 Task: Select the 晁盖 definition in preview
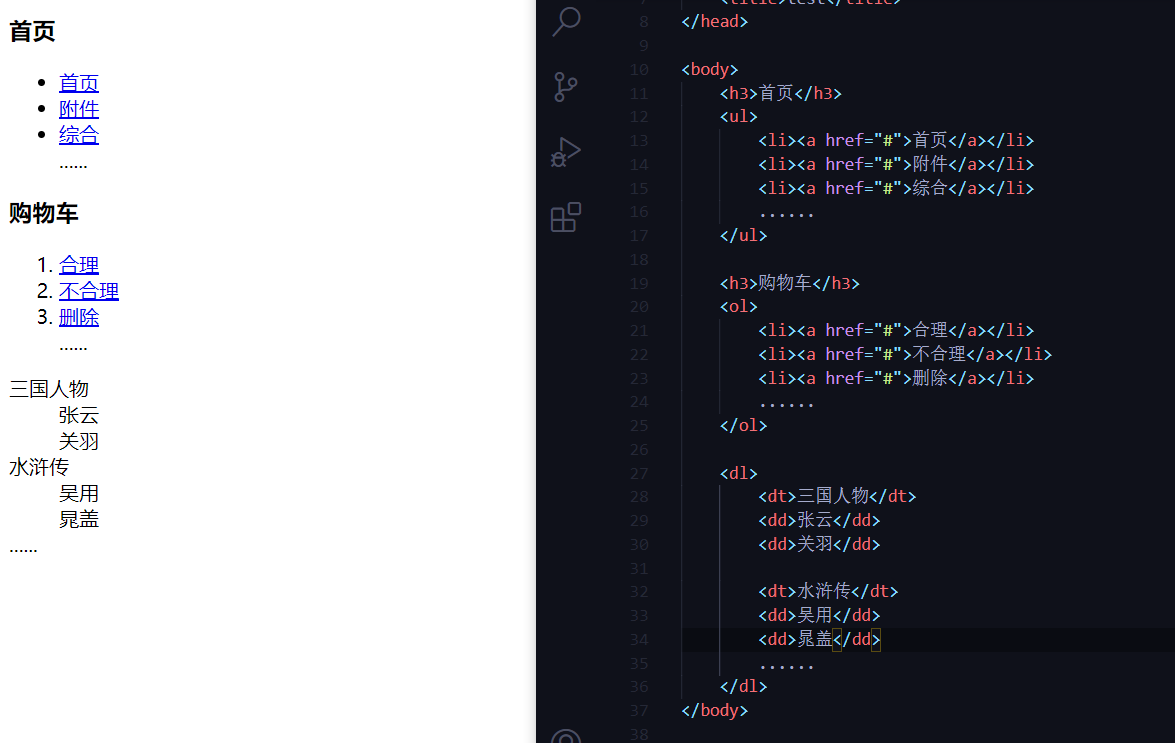coord(79,519)
